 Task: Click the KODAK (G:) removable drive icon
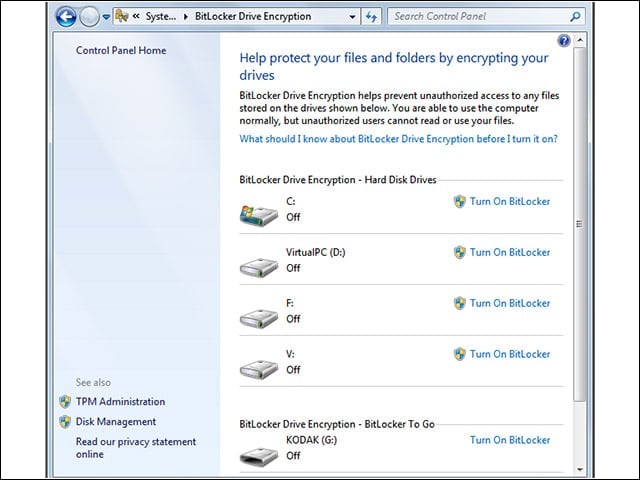(259, 456)
